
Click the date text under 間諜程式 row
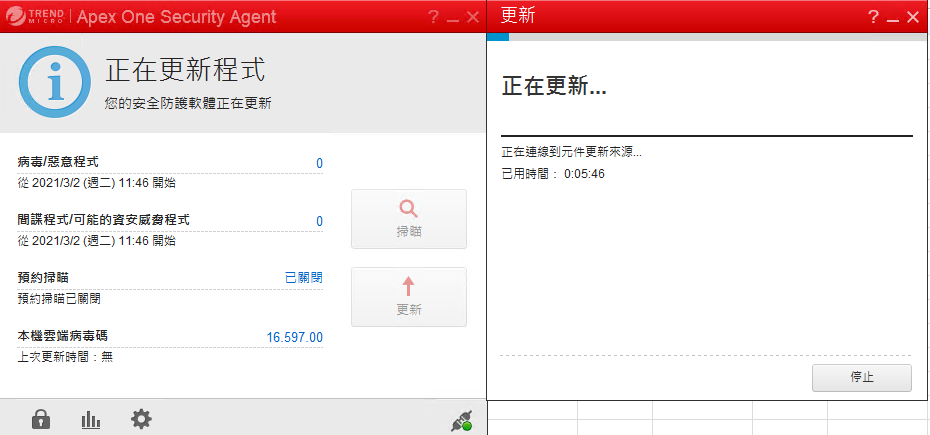[x=97, y=241]
